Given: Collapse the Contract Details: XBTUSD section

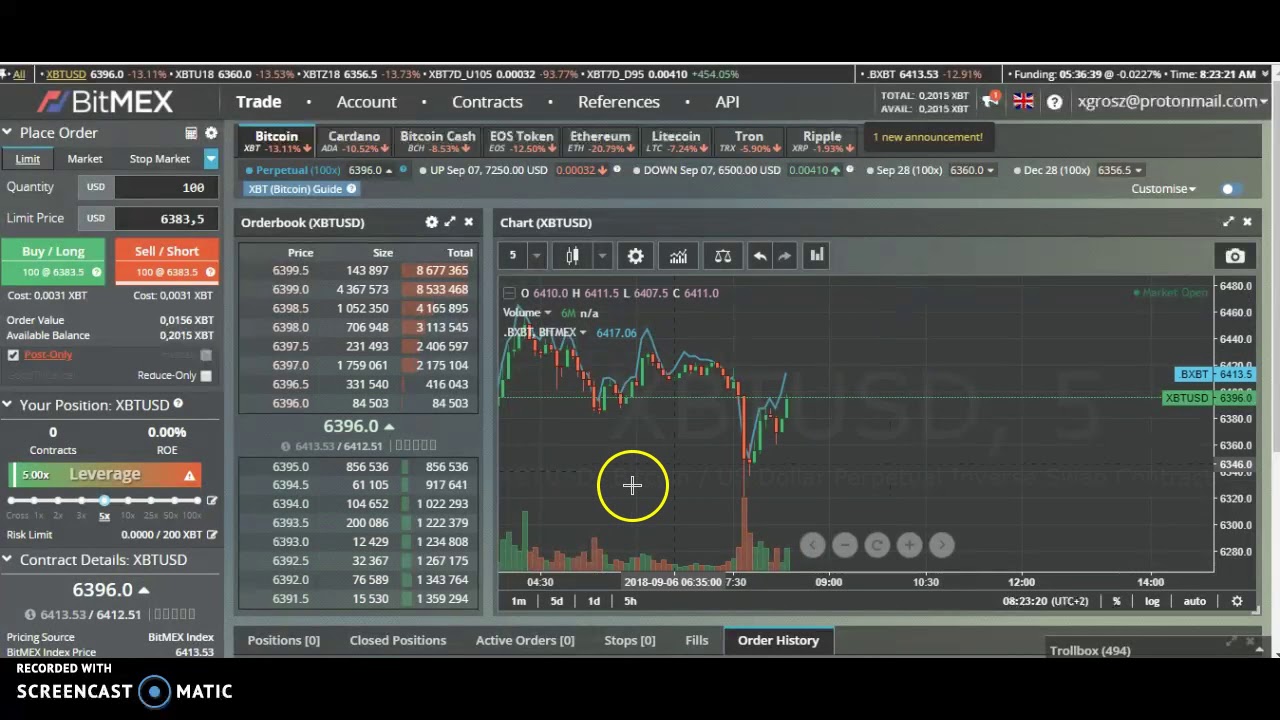Looking at the screenshot, I should 7,560.
